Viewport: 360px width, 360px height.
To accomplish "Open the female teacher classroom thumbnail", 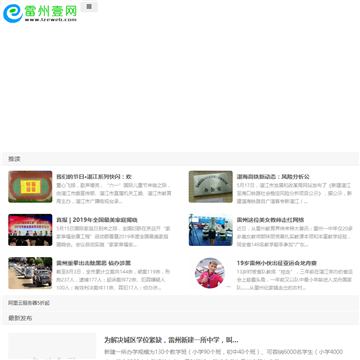I will [211, 230].
